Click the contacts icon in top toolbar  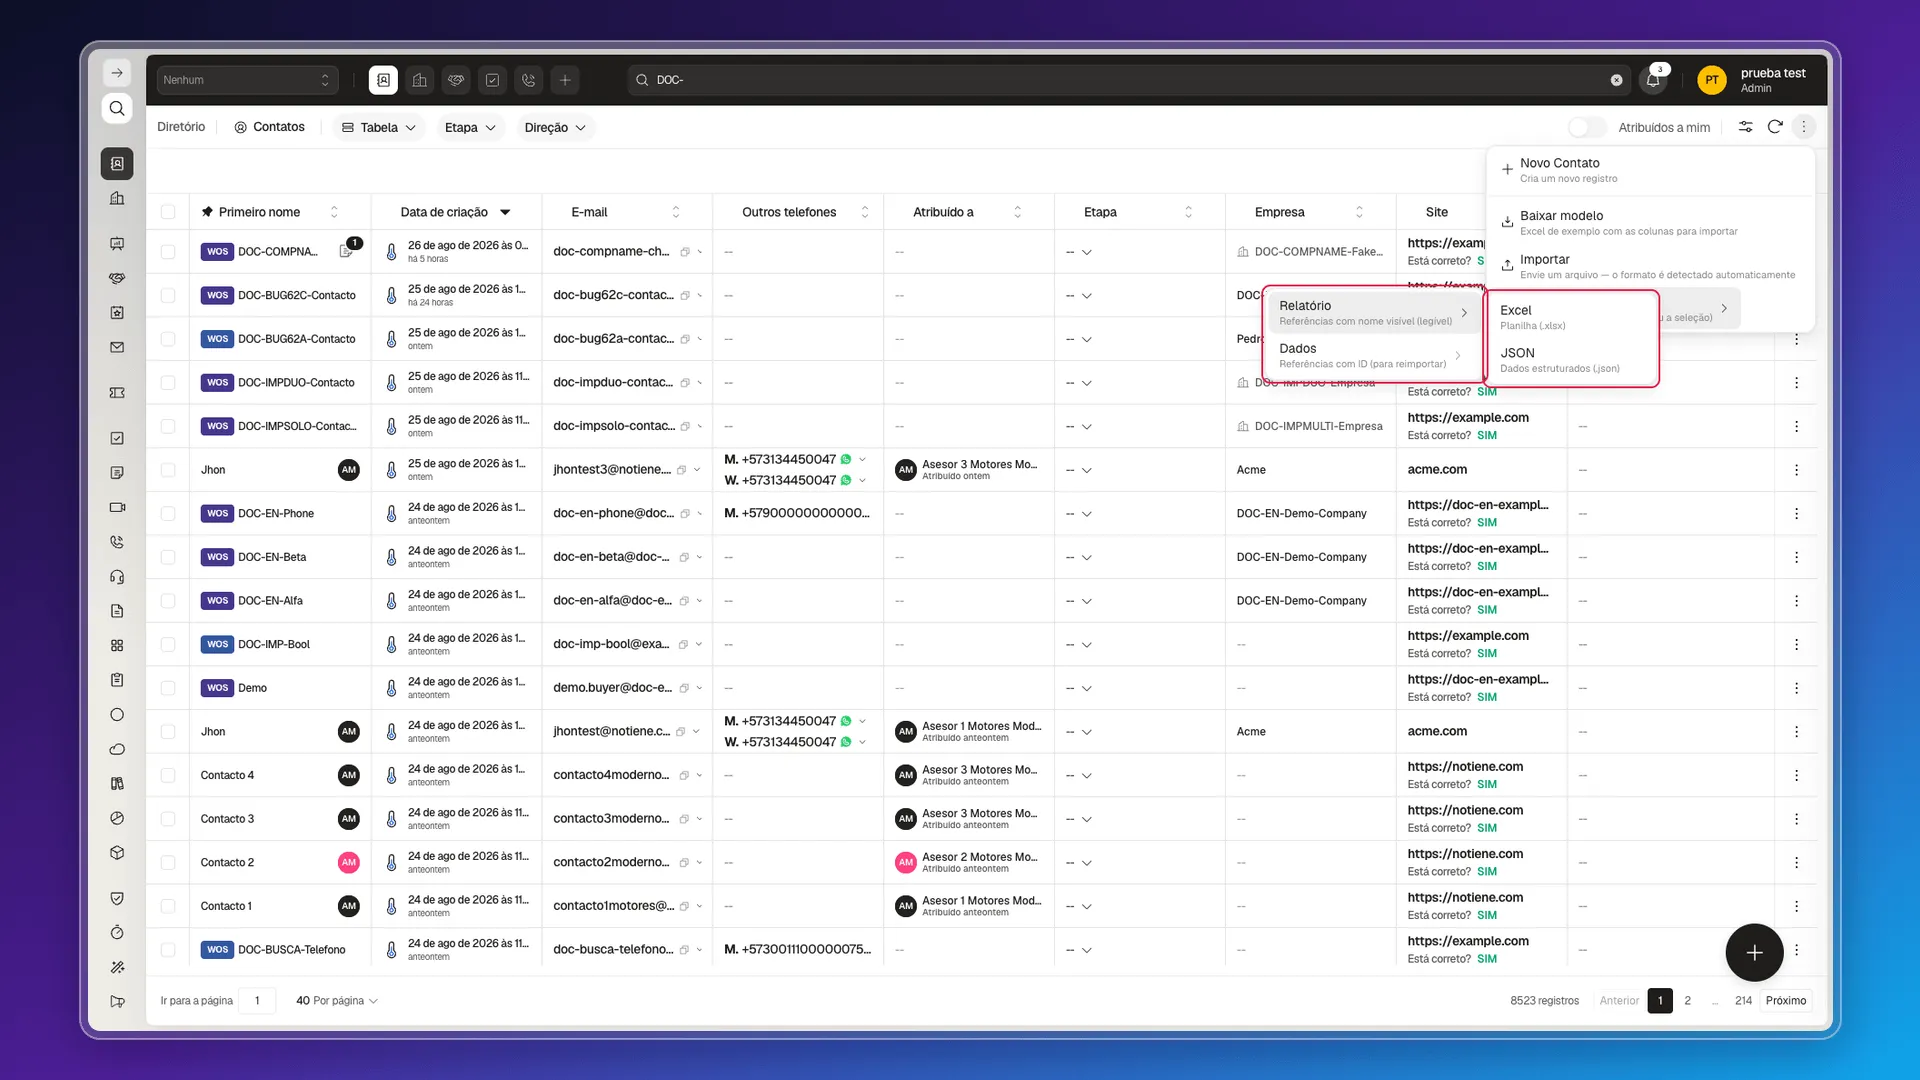[x=383, y=80]
